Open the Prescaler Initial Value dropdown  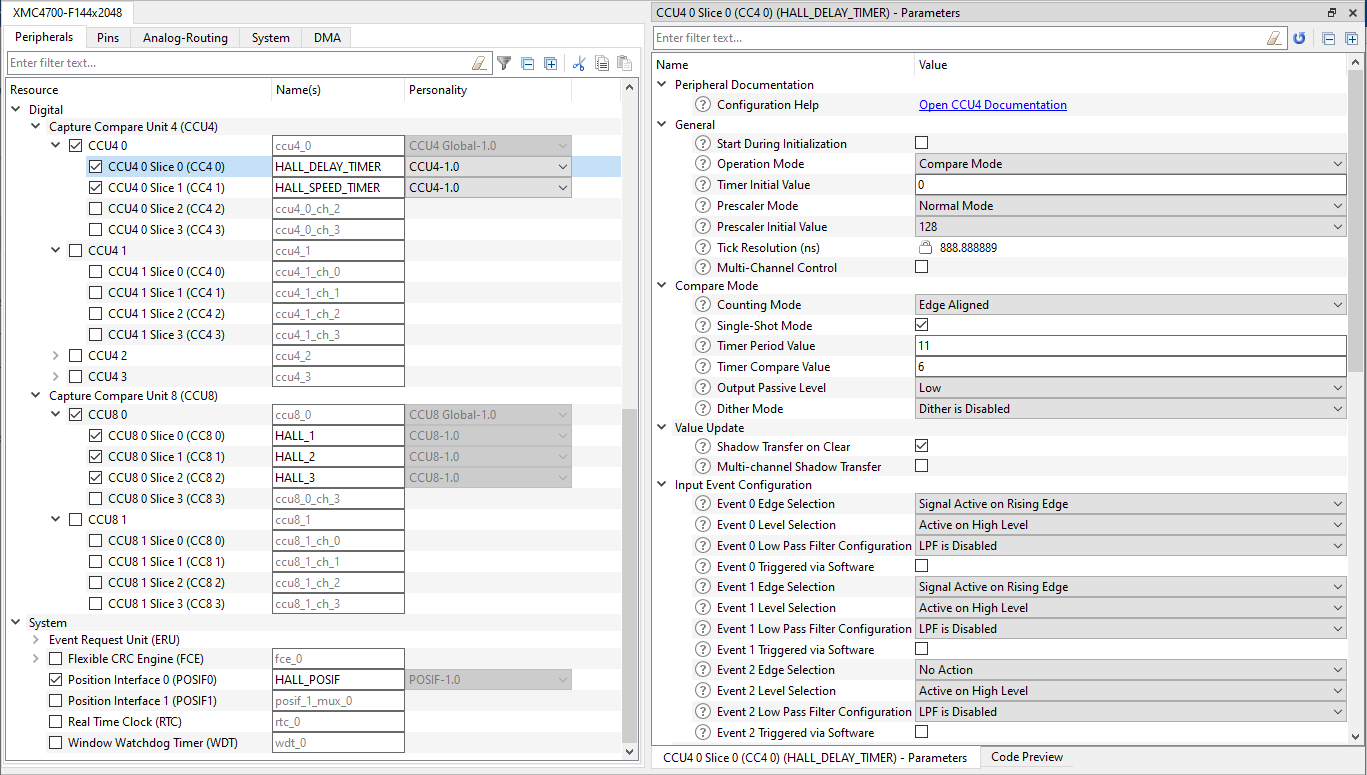[1131, 227]
